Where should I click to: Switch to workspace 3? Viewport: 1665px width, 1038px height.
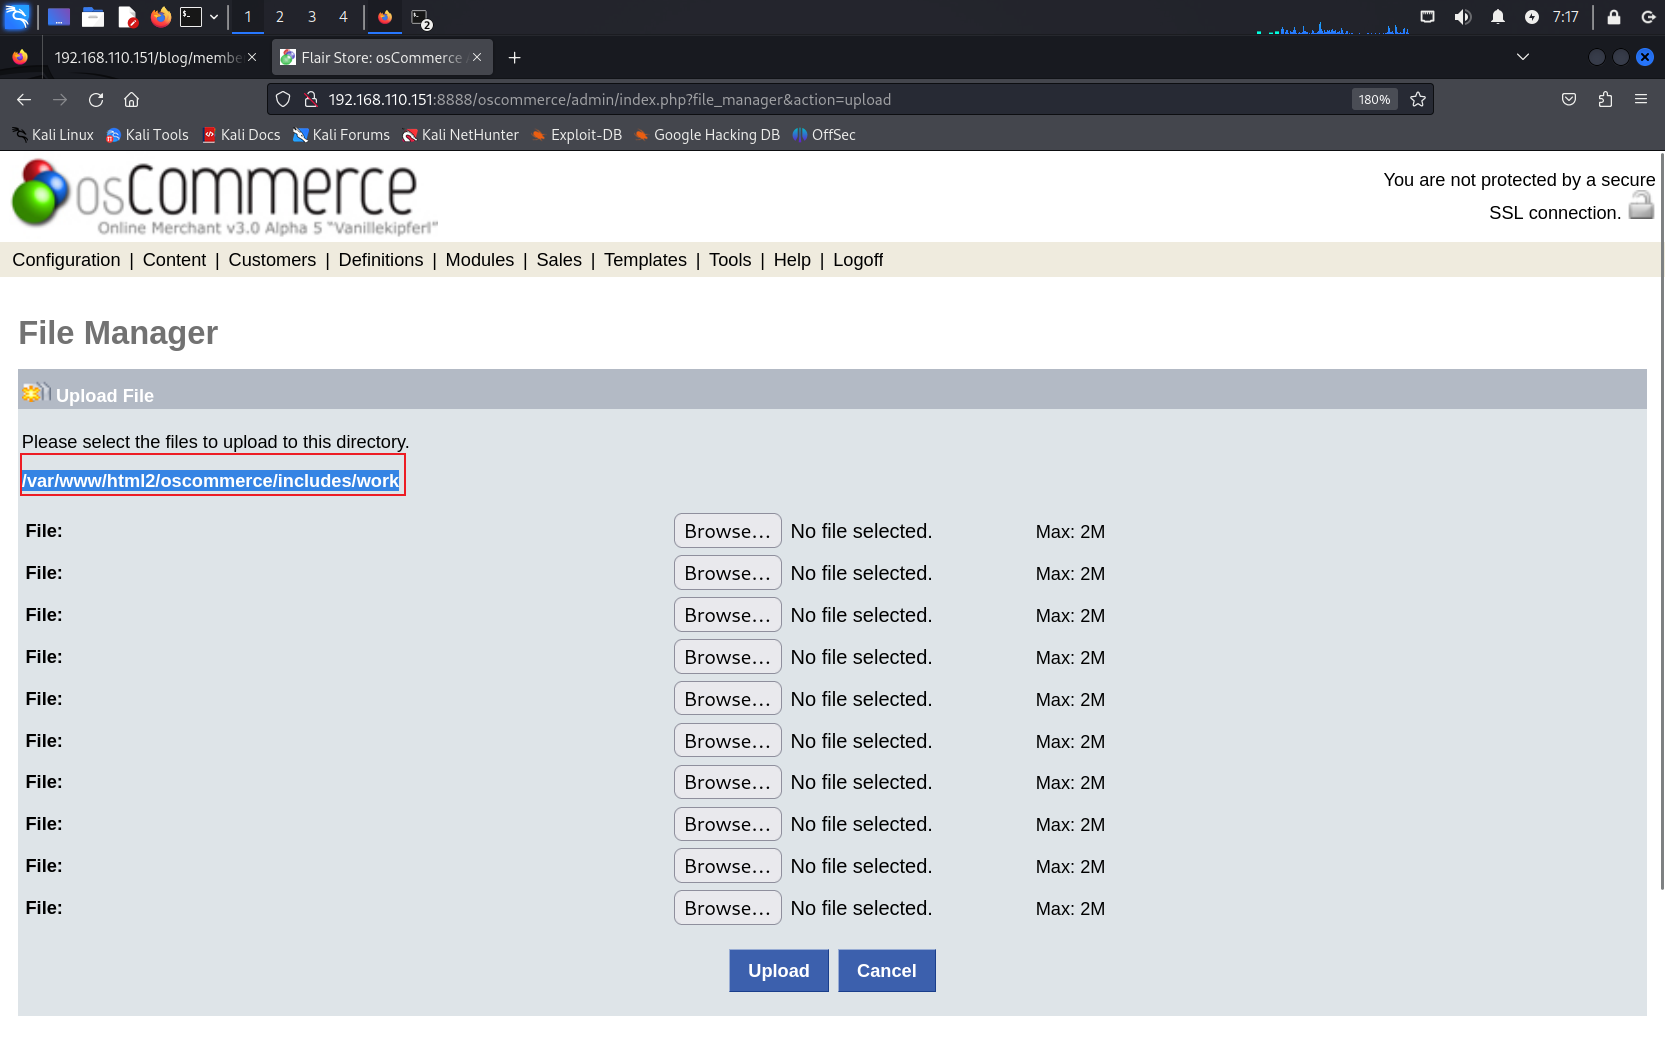click(312, 17)
